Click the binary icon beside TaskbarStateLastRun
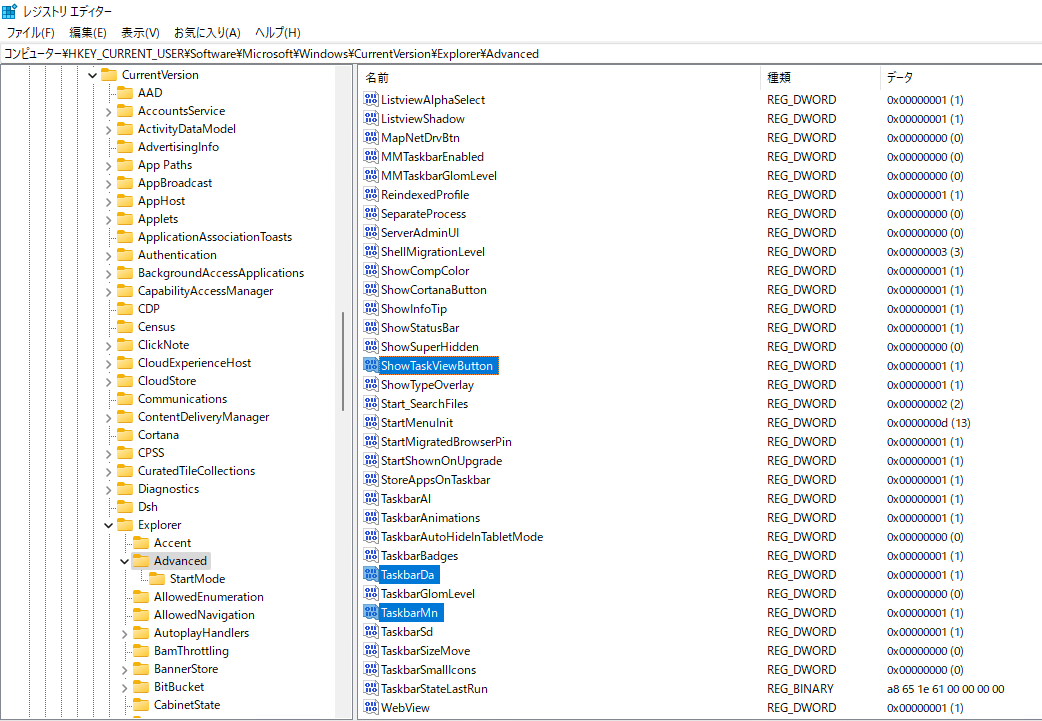 point(371,688)
